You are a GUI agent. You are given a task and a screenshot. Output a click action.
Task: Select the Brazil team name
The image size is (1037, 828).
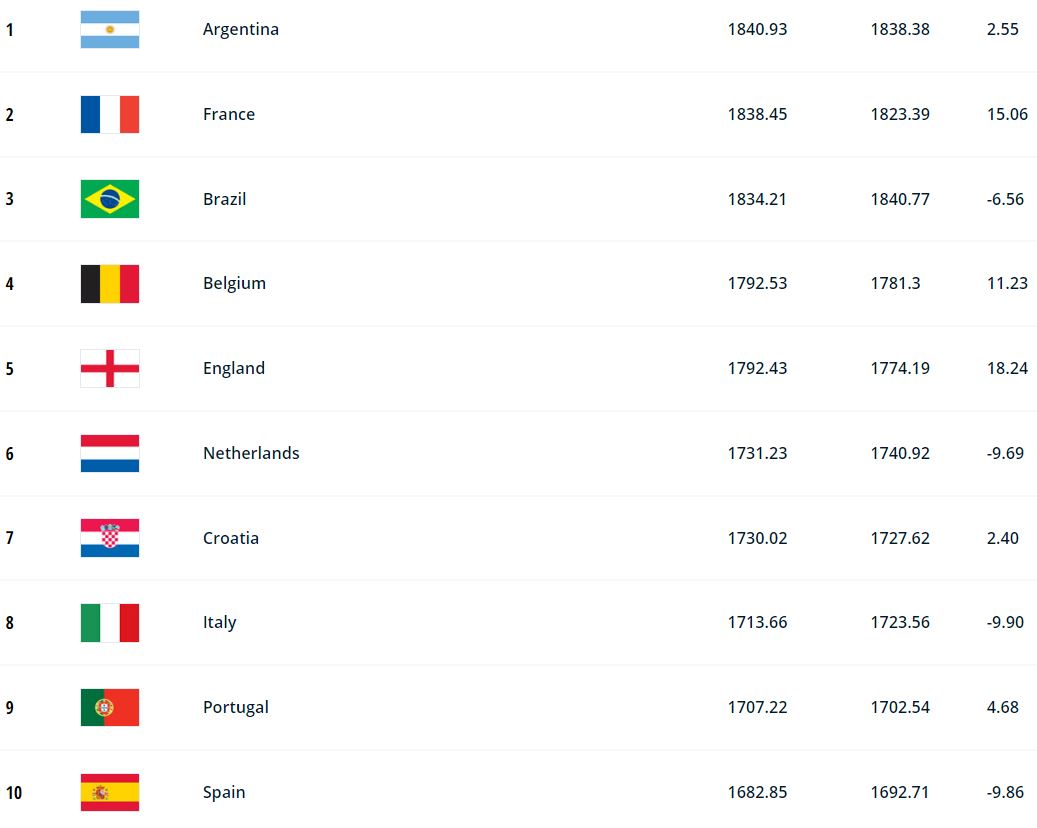click(x=224, y=199)
